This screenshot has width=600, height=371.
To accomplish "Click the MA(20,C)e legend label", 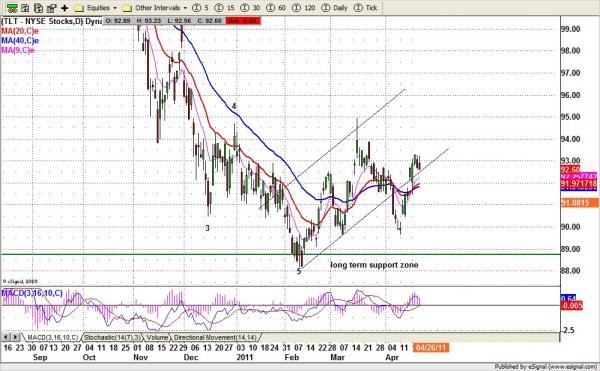I will [x=20, y=31].
